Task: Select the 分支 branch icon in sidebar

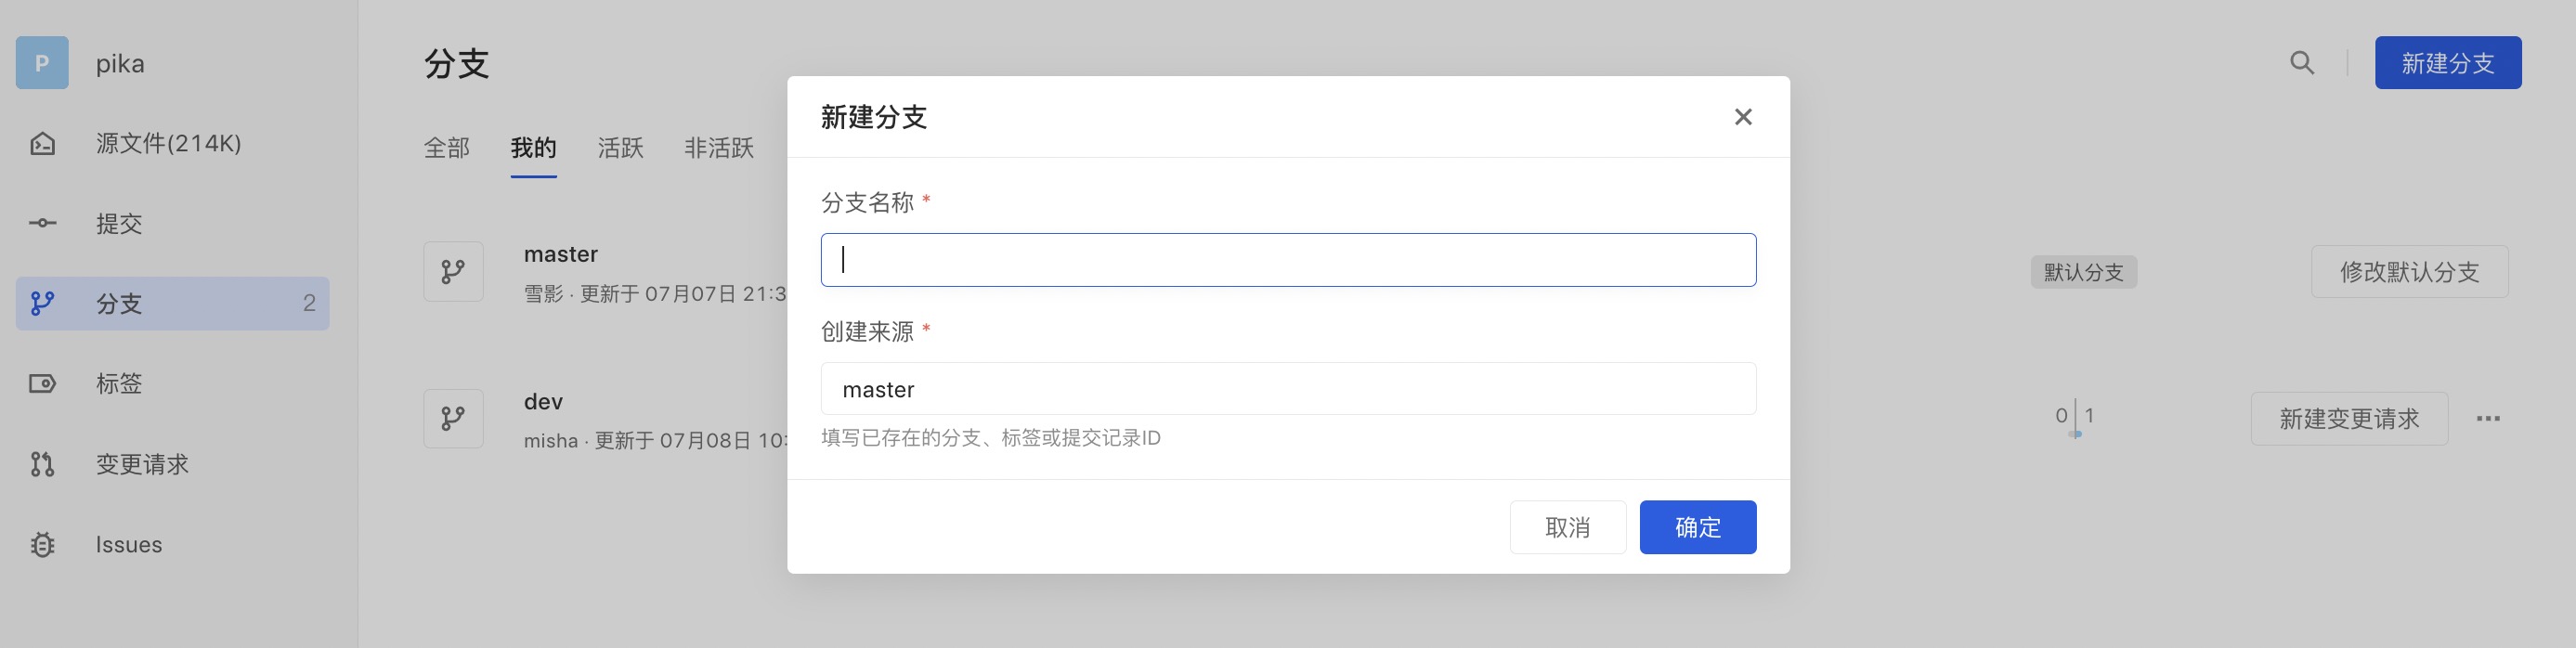Action: click(42, 303)
